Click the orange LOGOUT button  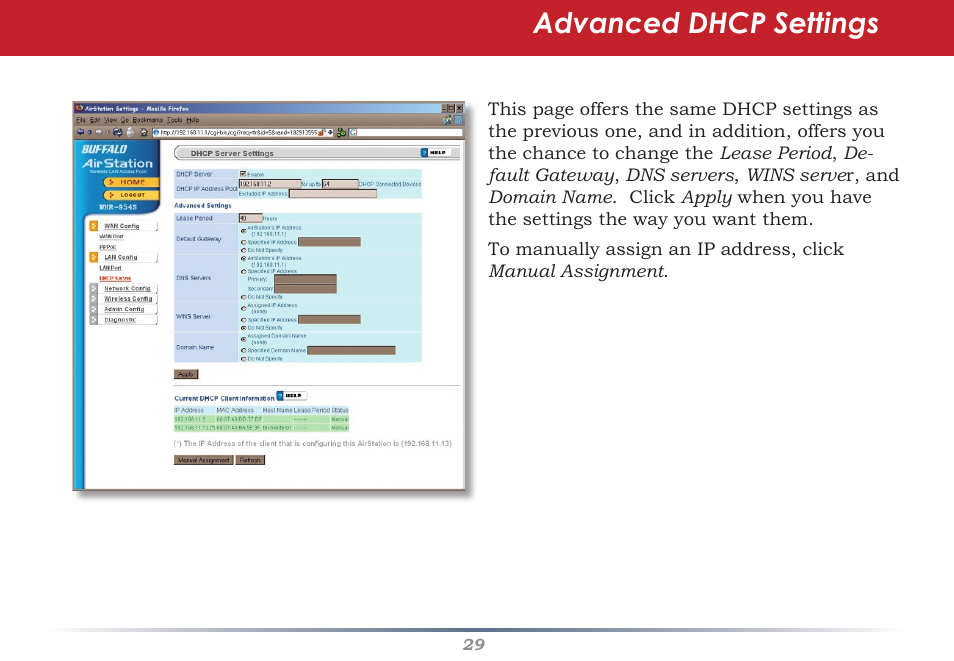[131, 195]
